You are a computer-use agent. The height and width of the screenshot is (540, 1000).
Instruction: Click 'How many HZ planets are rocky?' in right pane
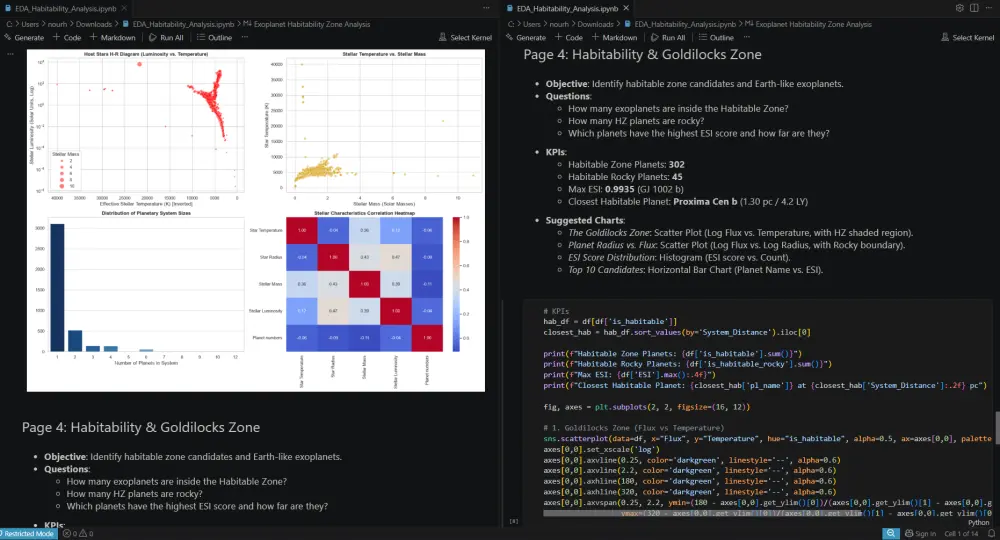[636, 120]
